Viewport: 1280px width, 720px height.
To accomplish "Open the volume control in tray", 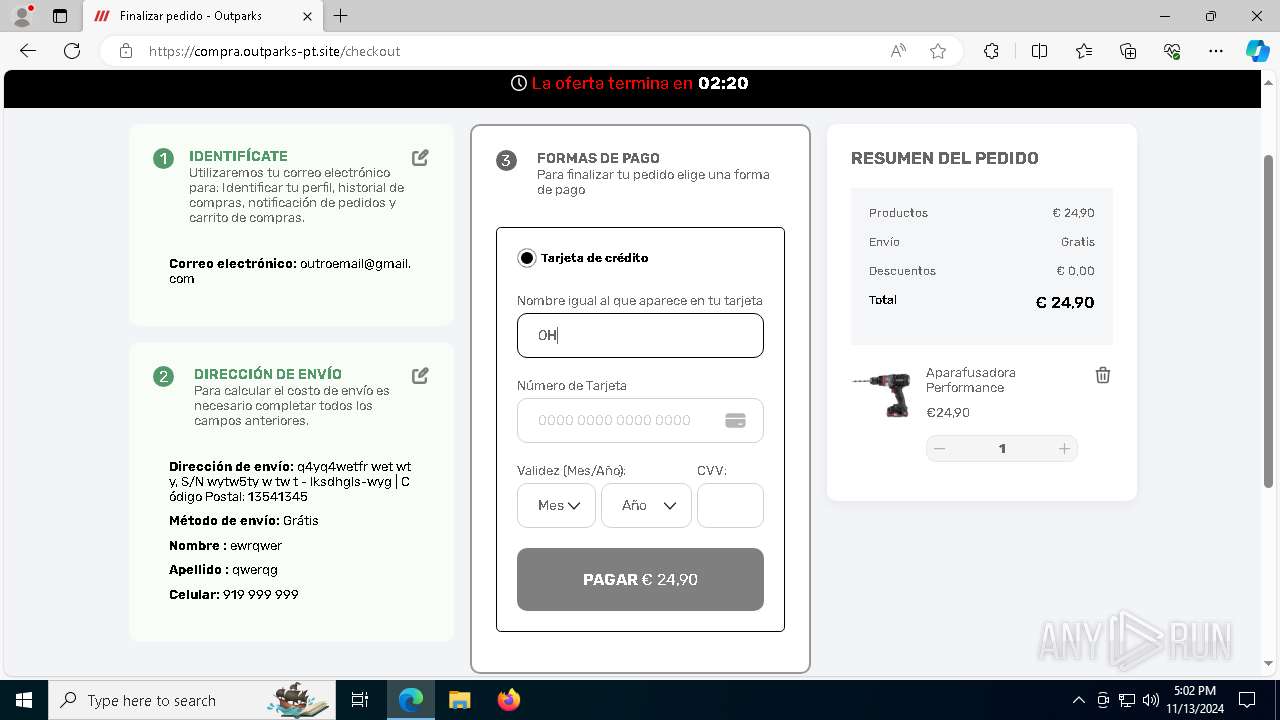I will tap(1151, 700).
